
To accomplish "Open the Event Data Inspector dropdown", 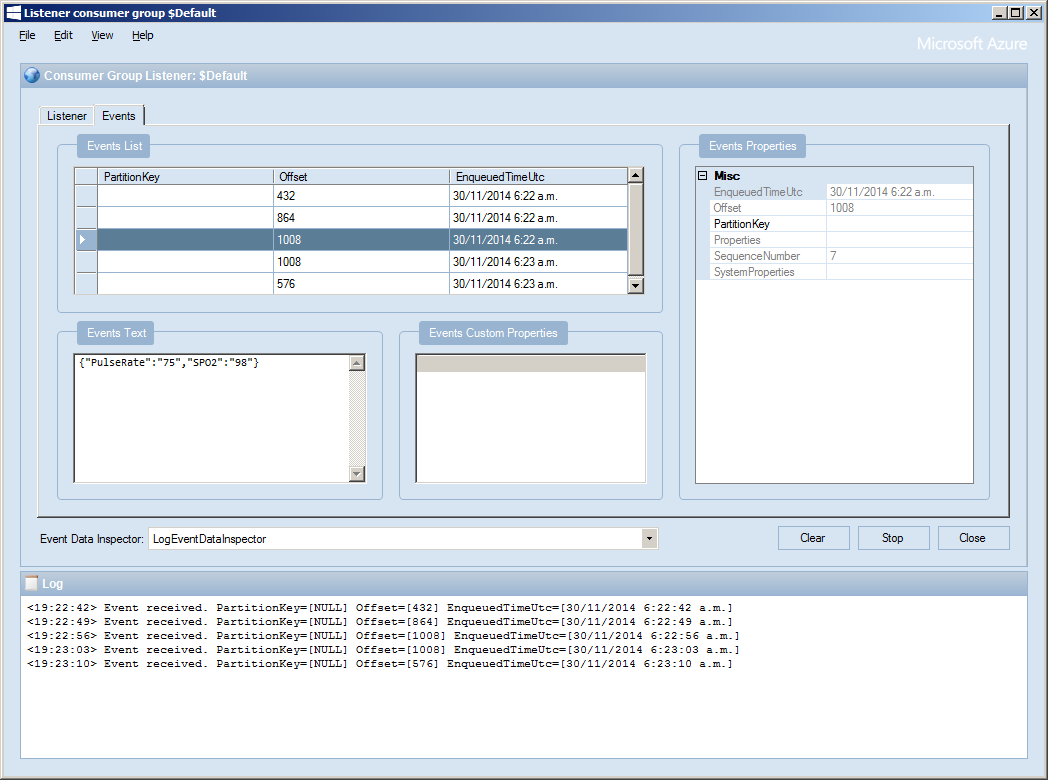I will tap(649, 539).
